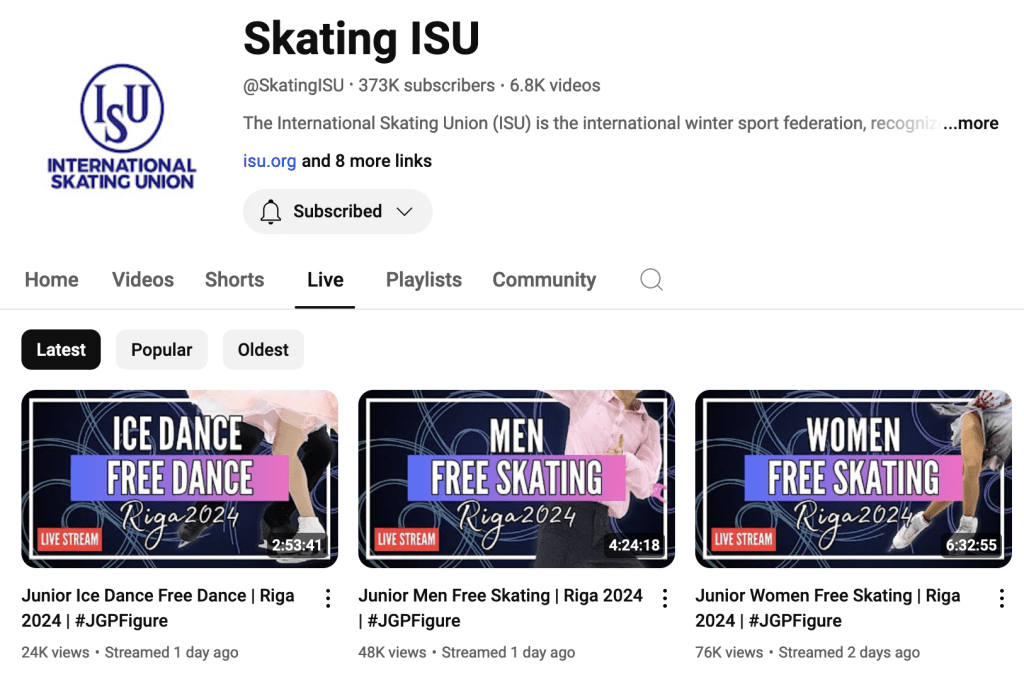Click the Skating ISU channel name

pyautogui.click(x=361, y=39)
